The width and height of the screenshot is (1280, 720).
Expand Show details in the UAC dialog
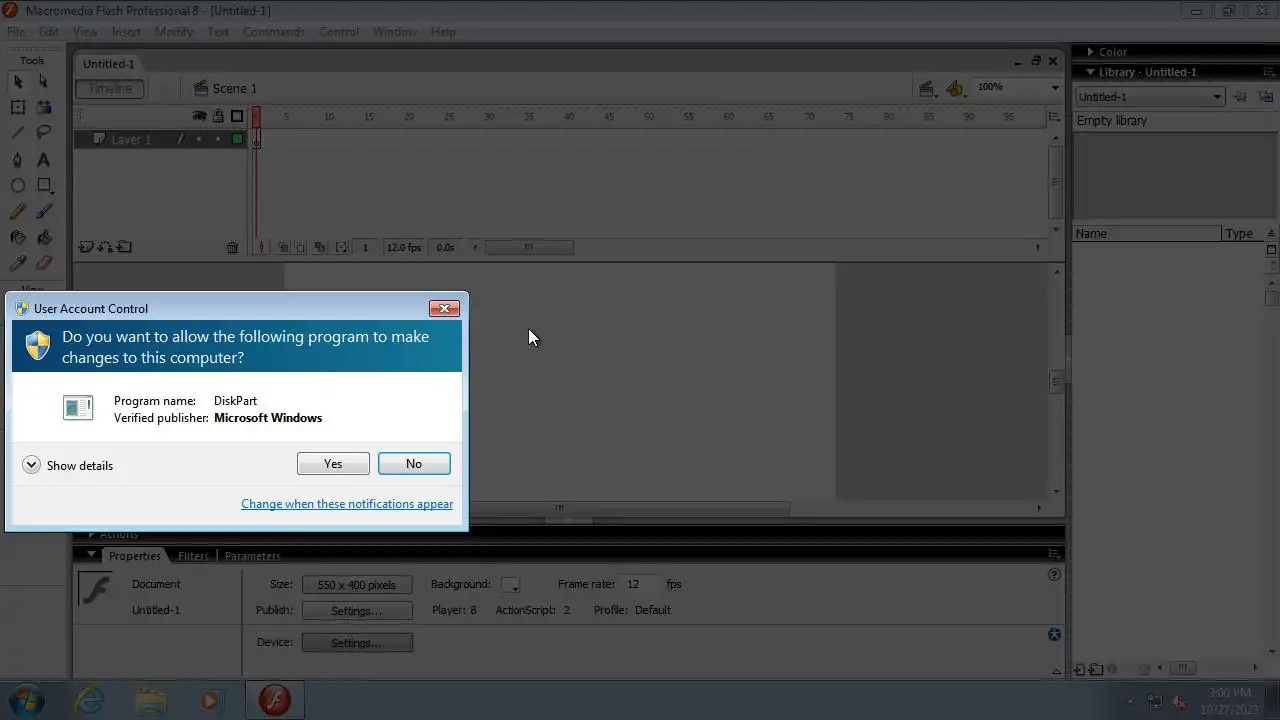[x=67, y=465]
